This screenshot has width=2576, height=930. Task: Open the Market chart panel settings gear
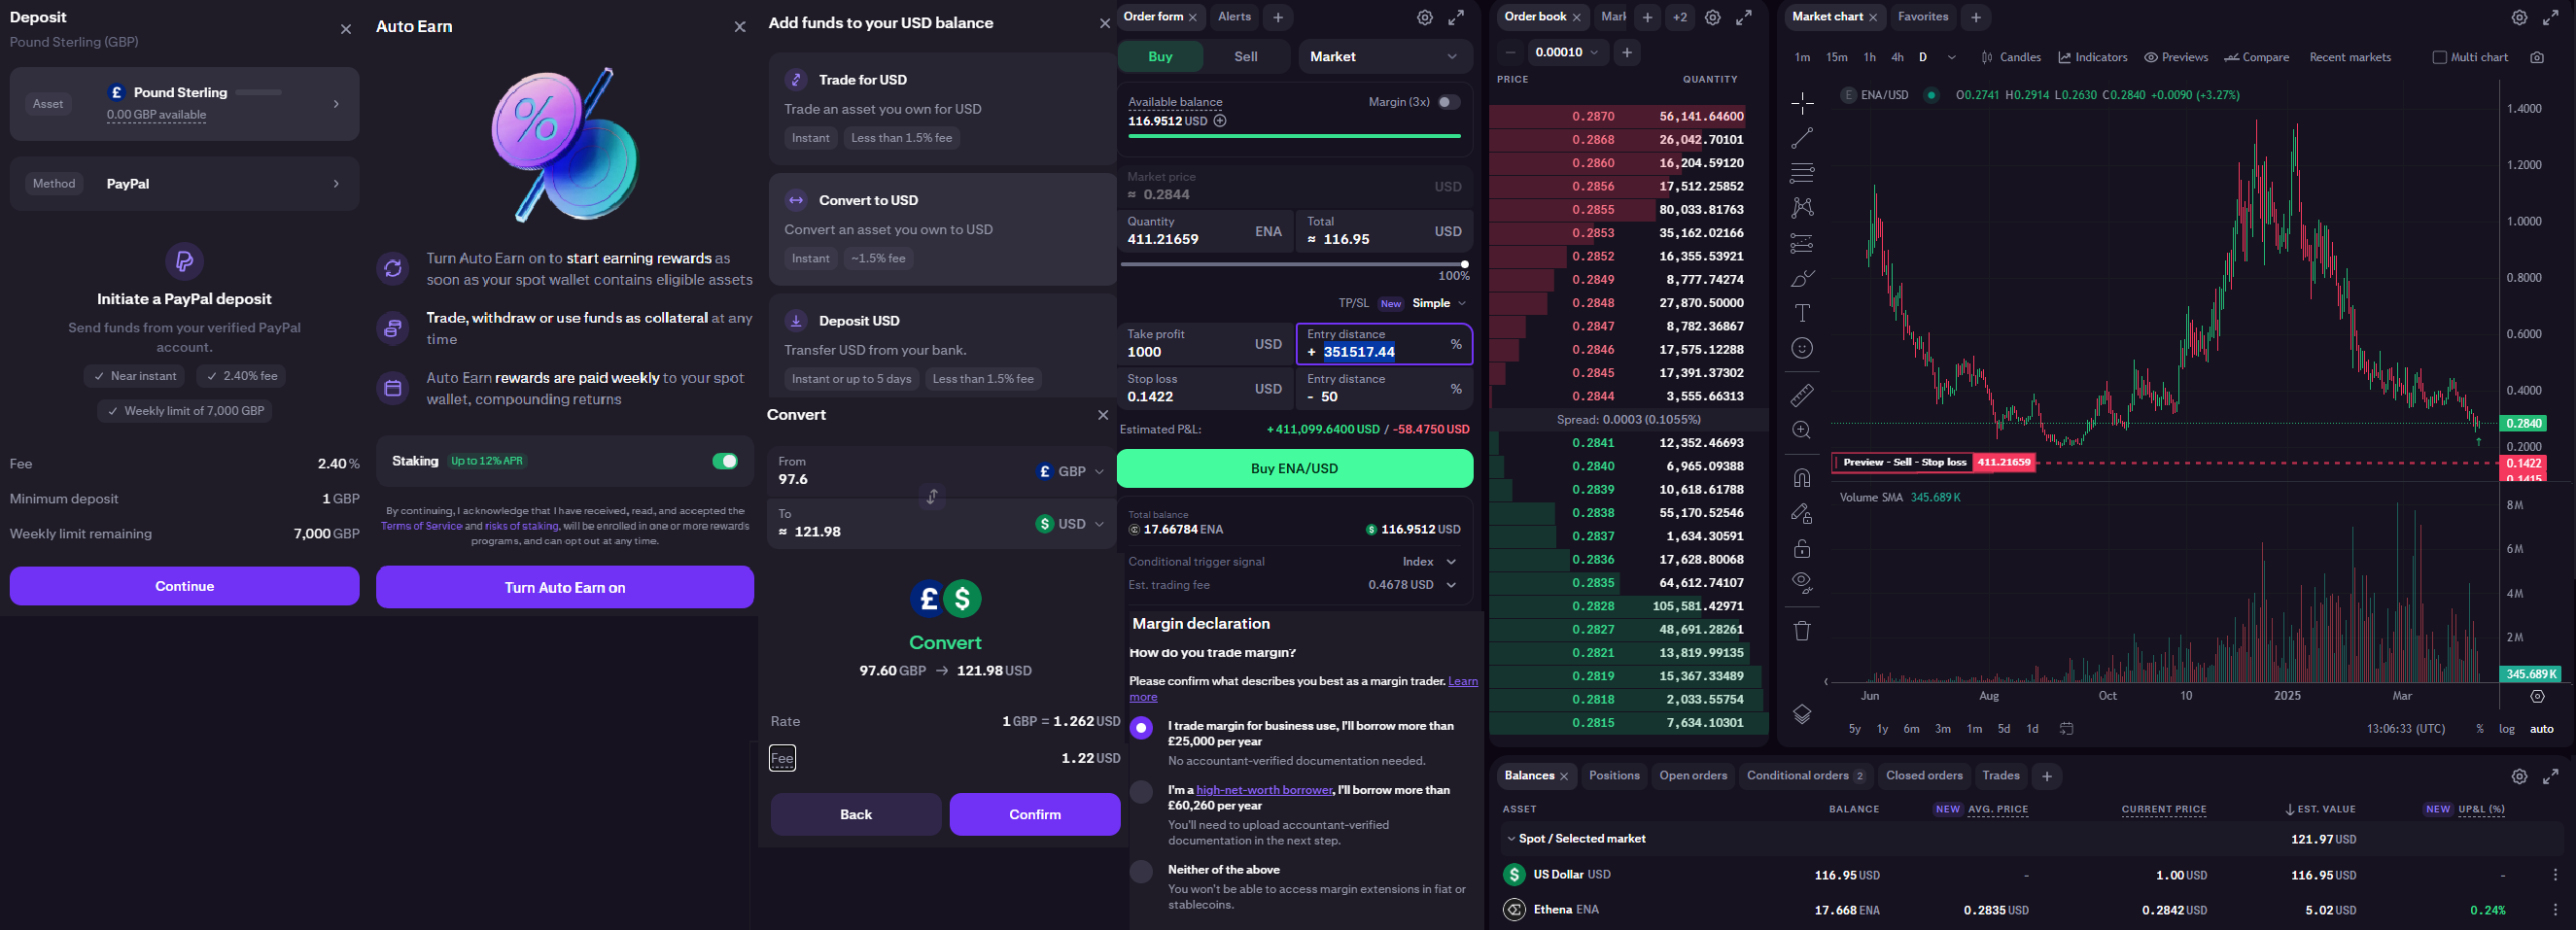pos(2520,17)
